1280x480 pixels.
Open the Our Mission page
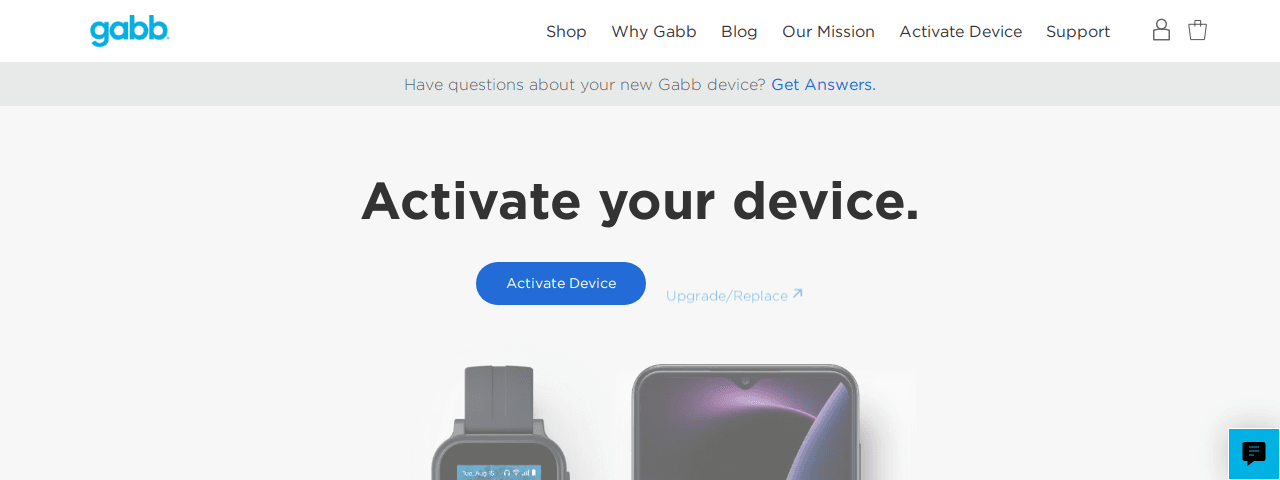tap(828, 32)
